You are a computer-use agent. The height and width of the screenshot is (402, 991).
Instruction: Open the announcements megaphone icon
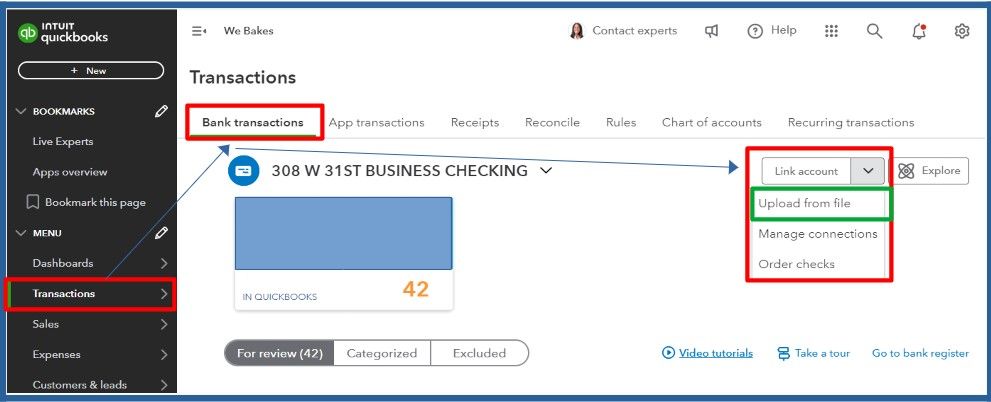pyautogui.click(x=712, y=31)
